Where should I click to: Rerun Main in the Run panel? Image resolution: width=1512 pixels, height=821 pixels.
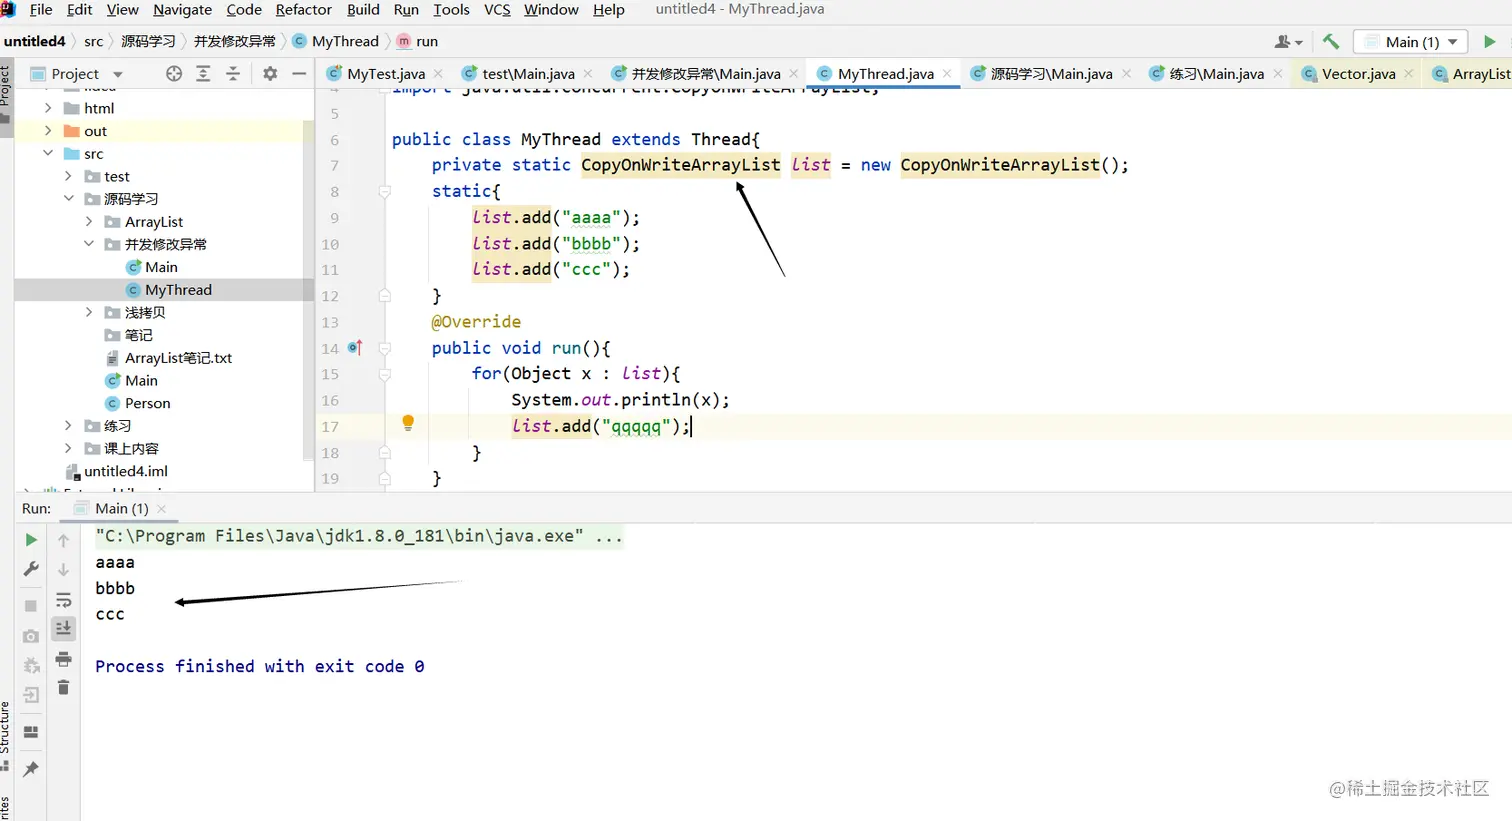click(x=31, y=540)
